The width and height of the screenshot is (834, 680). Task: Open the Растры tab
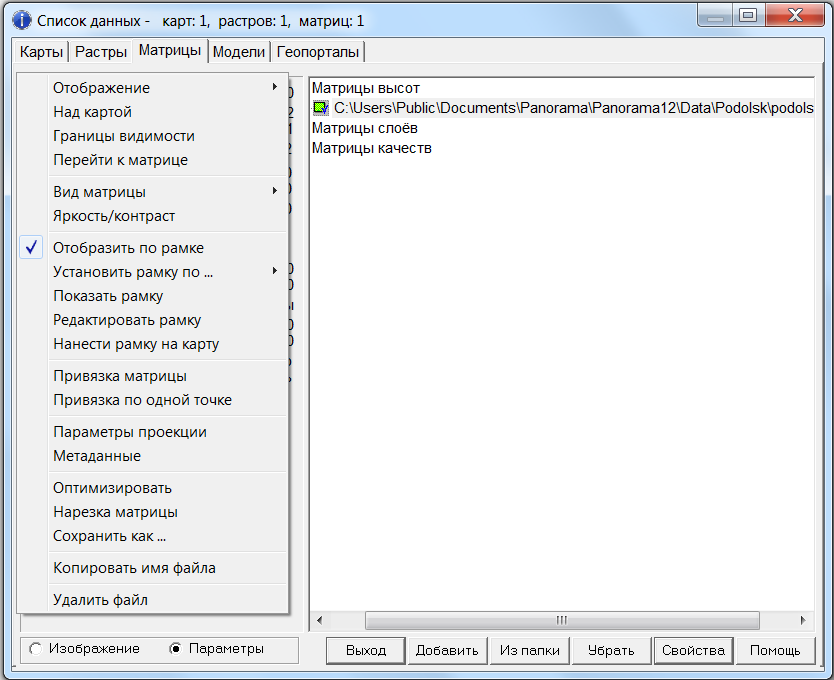click(x=100, y=52)
